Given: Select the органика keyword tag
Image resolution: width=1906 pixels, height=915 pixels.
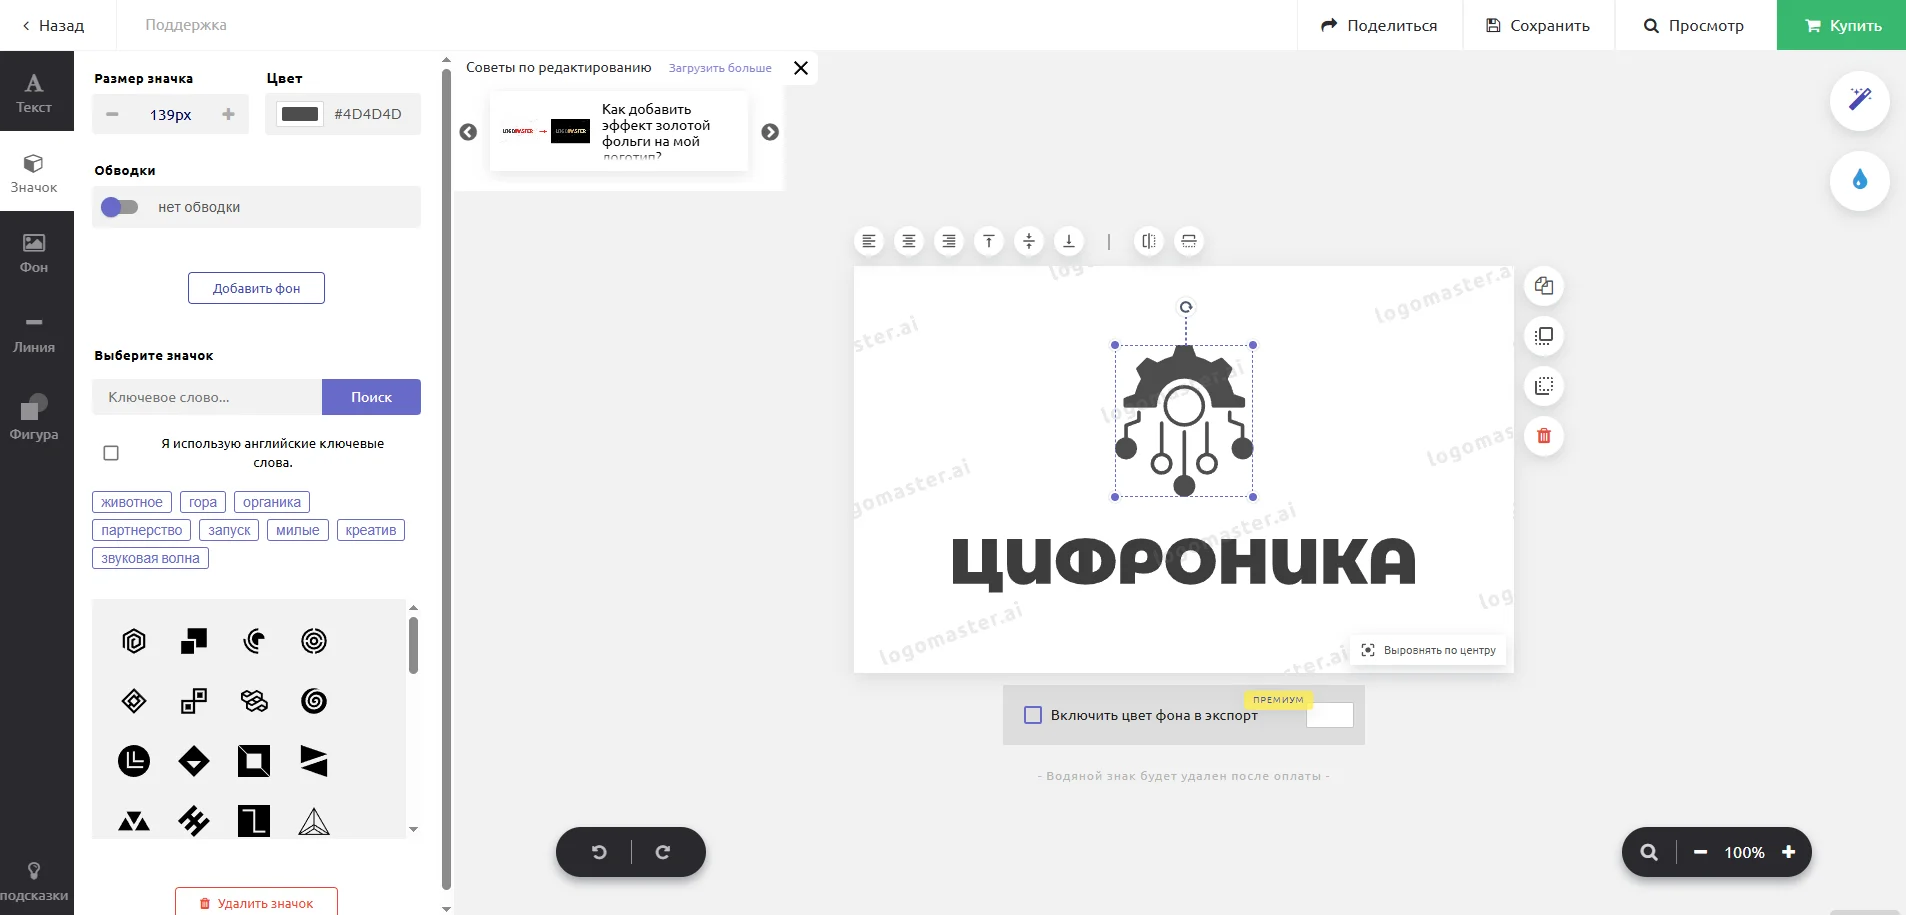Looking at the screenshot, I should [272, 502].
